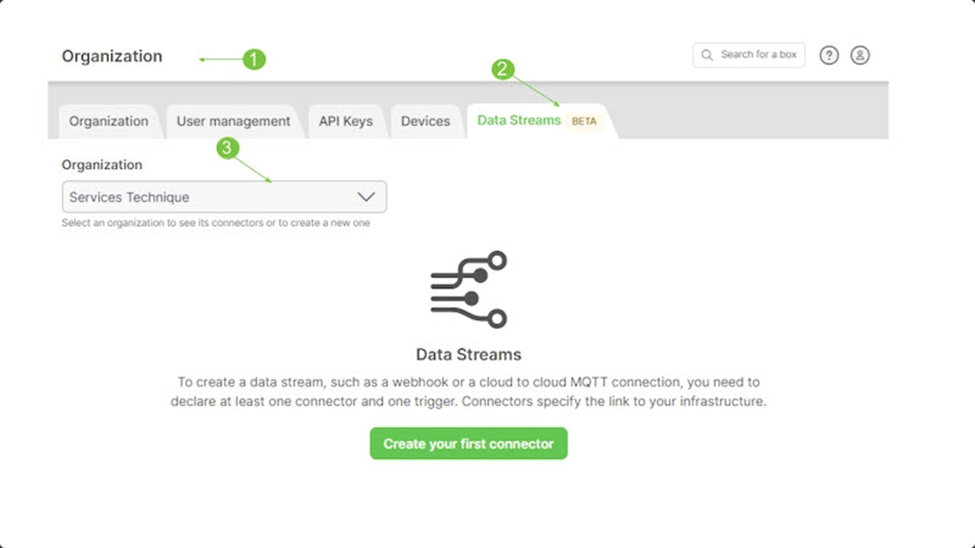The image size is (975, 548).
Task: Click the organization selector helper text
Action: tap(215, 223)
